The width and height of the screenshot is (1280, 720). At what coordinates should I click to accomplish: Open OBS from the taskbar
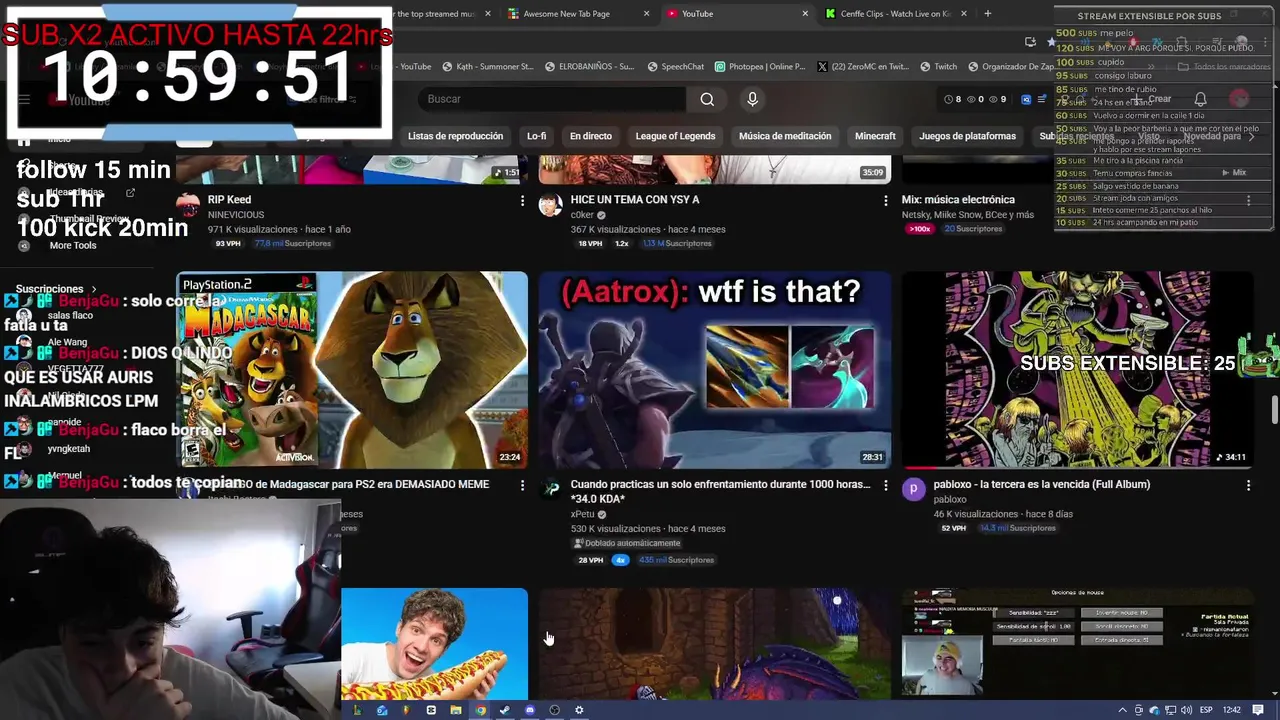554,710
